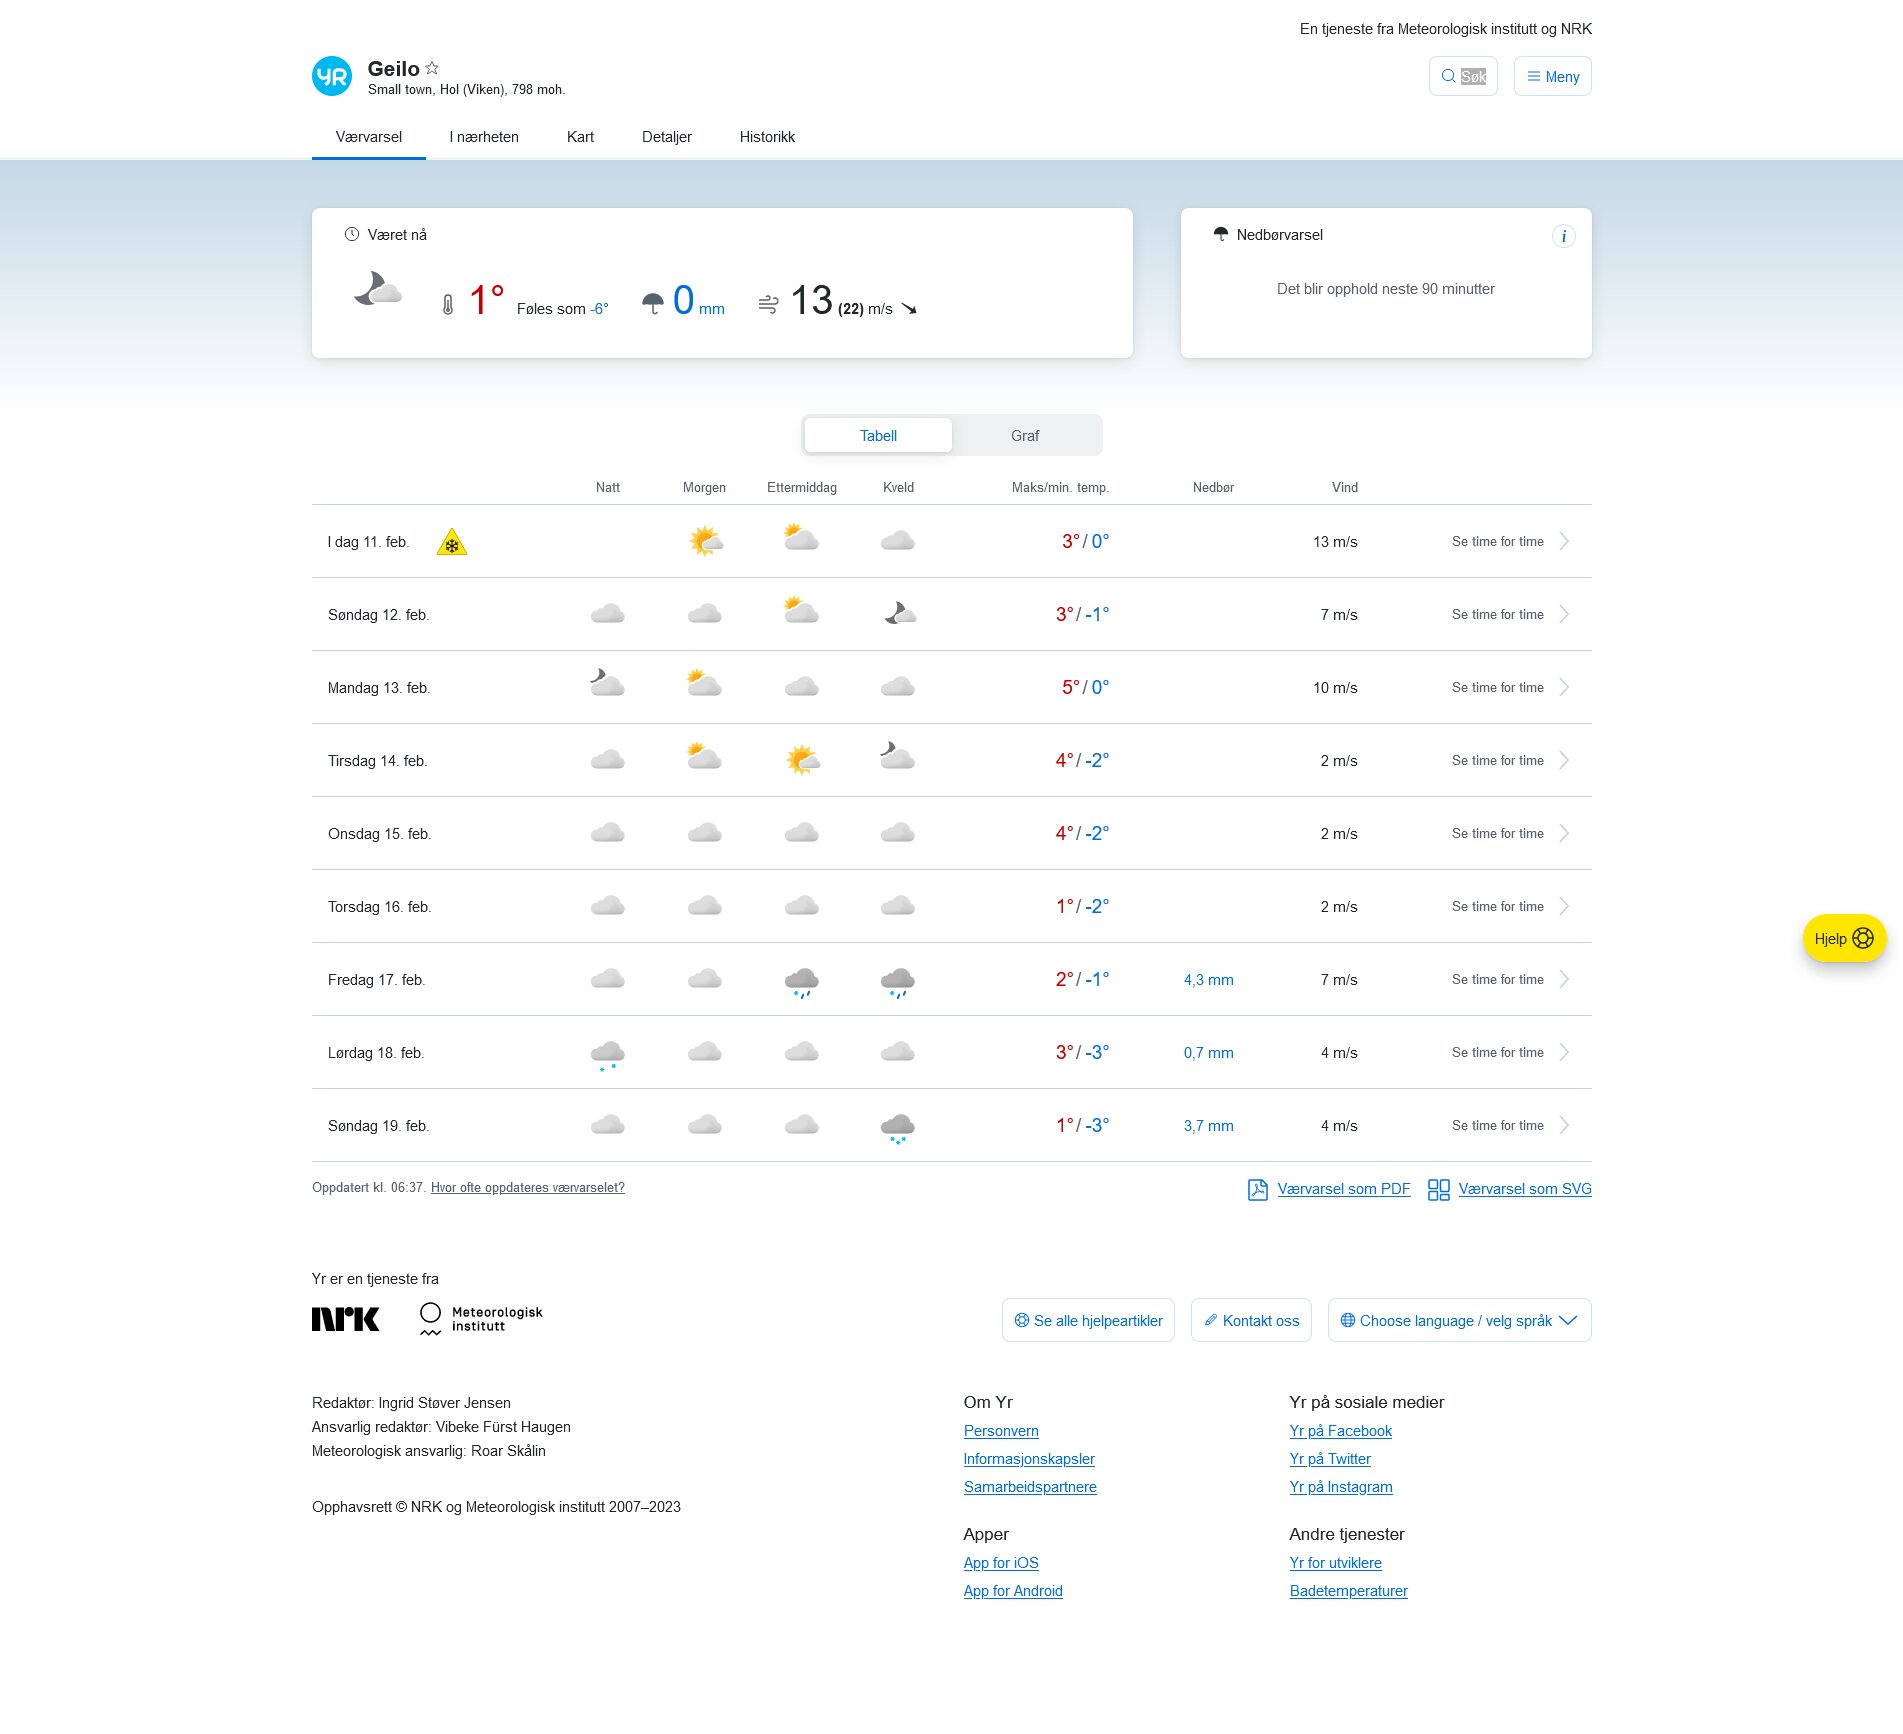
Task: Click the Nedbørvarsel info icon
Action: click(x=1563, y=236)
